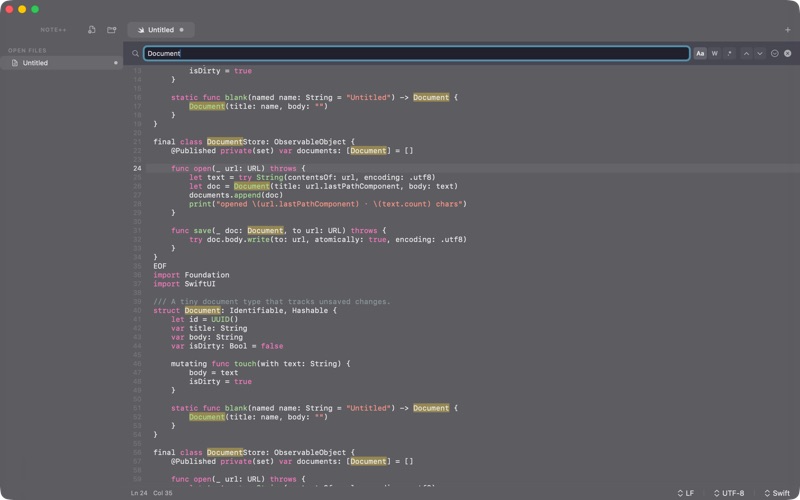This screenshot has width=800, height=500.
Task: Select Untitled in the Open Files list
Action: 61,63
